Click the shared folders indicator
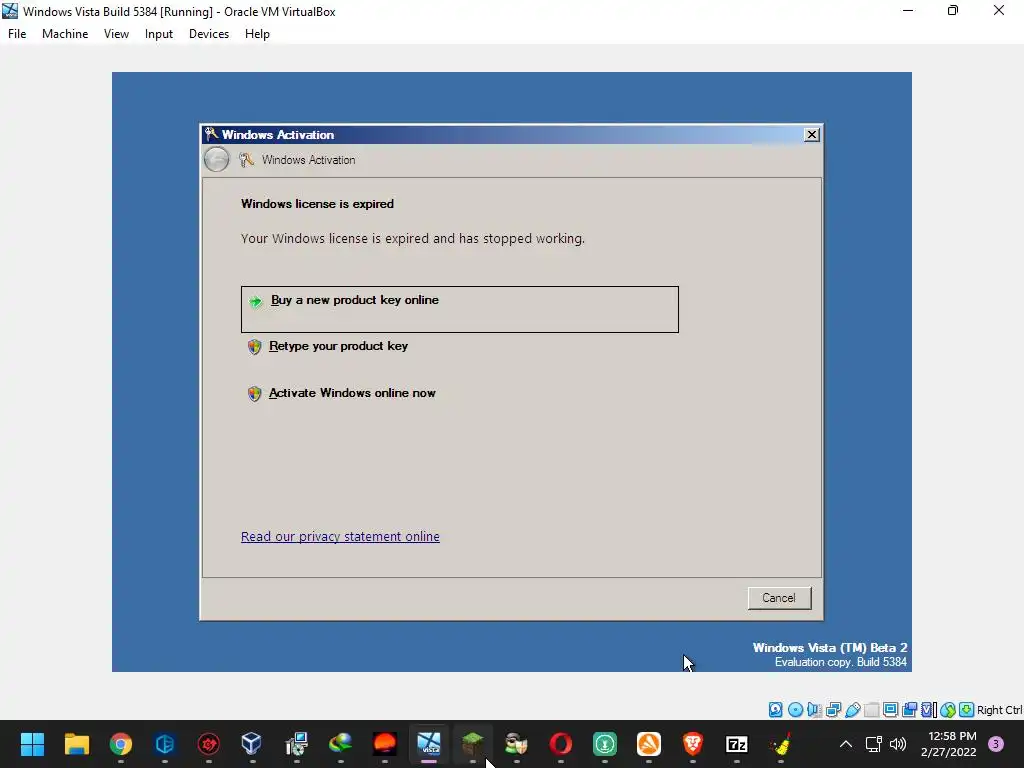The height and width of the screenshot is (768, 1024). 872,710
